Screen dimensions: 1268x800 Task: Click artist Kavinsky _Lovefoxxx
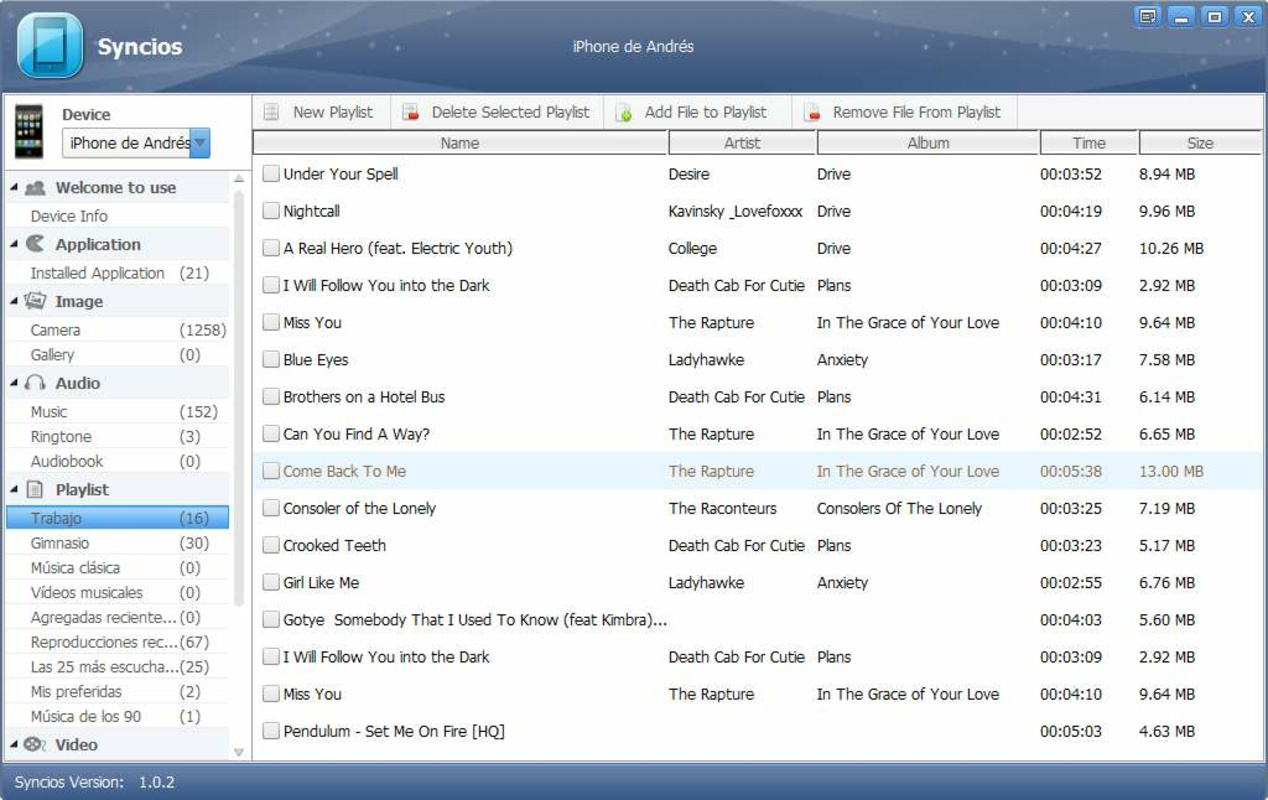[x=736, y=212]
